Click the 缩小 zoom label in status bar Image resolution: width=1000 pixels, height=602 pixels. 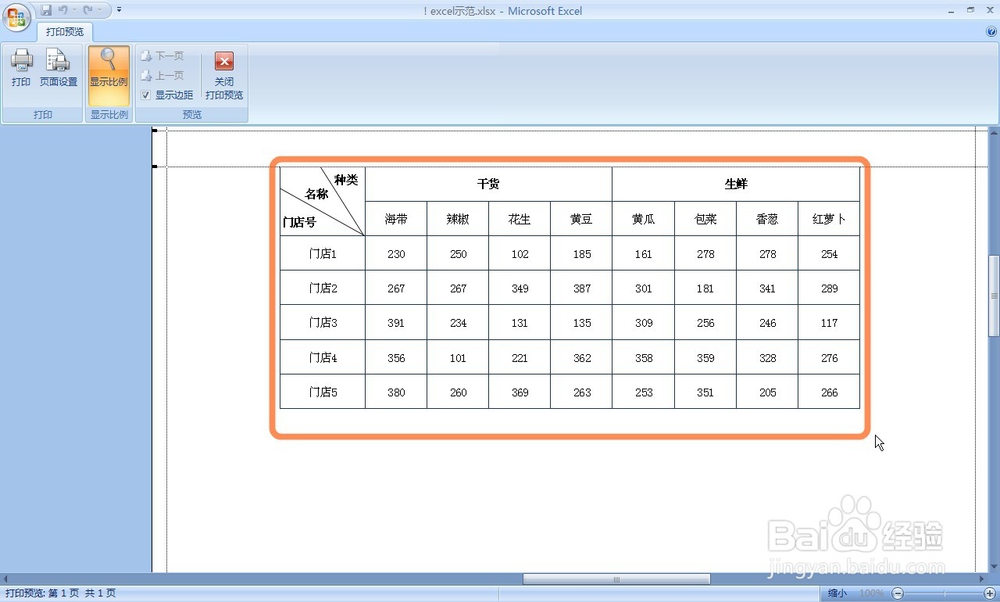837,594
